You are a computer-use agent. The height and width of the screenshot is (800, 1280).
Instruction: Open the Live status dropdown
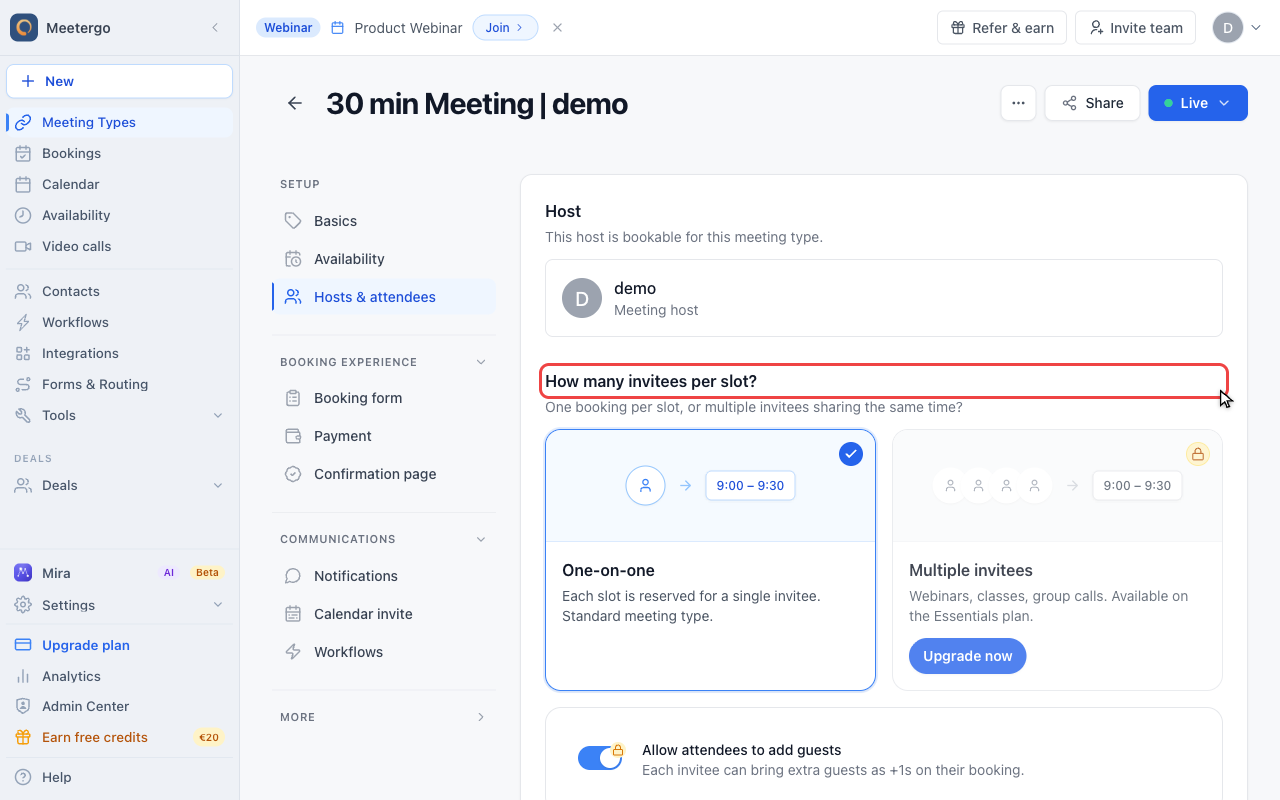(x=1198, y=103)
